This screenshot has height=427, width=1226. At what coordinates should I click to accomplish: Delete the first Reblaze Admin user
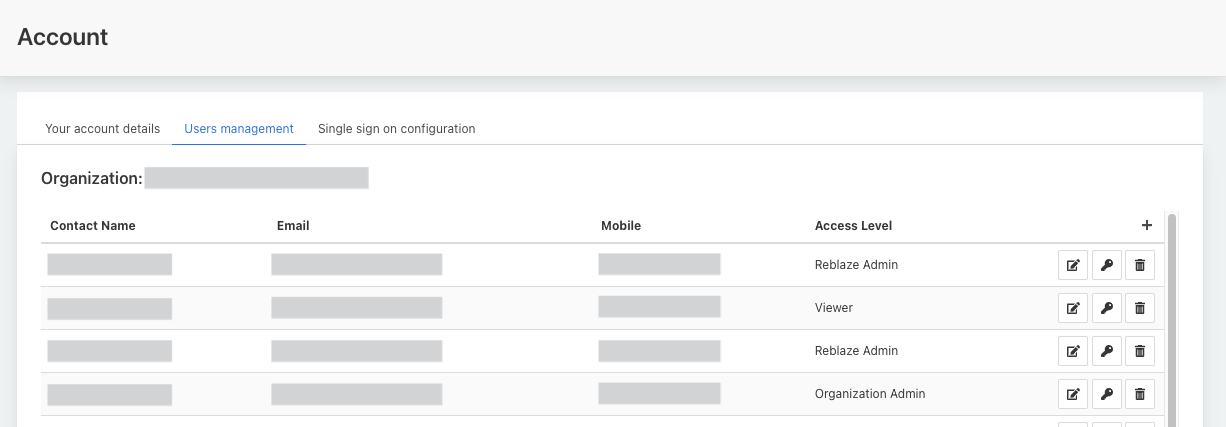pyautogui.click(x=1139, y=265)
